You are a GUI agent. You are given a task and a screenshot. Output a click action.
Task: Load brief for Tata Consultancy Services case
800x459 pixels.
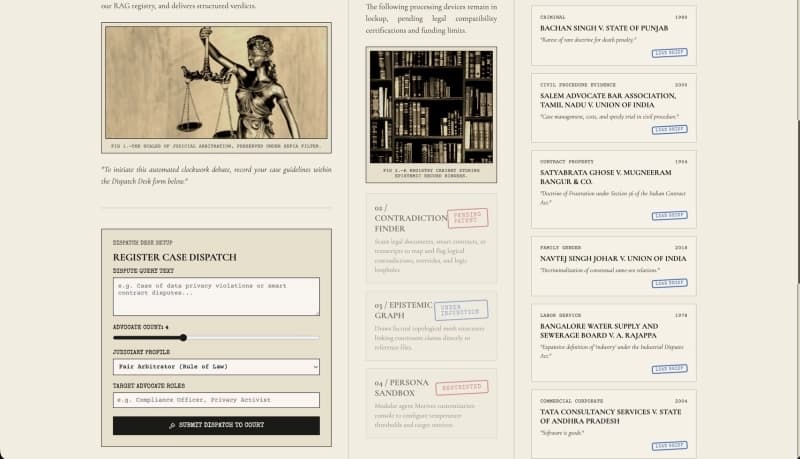669,446
